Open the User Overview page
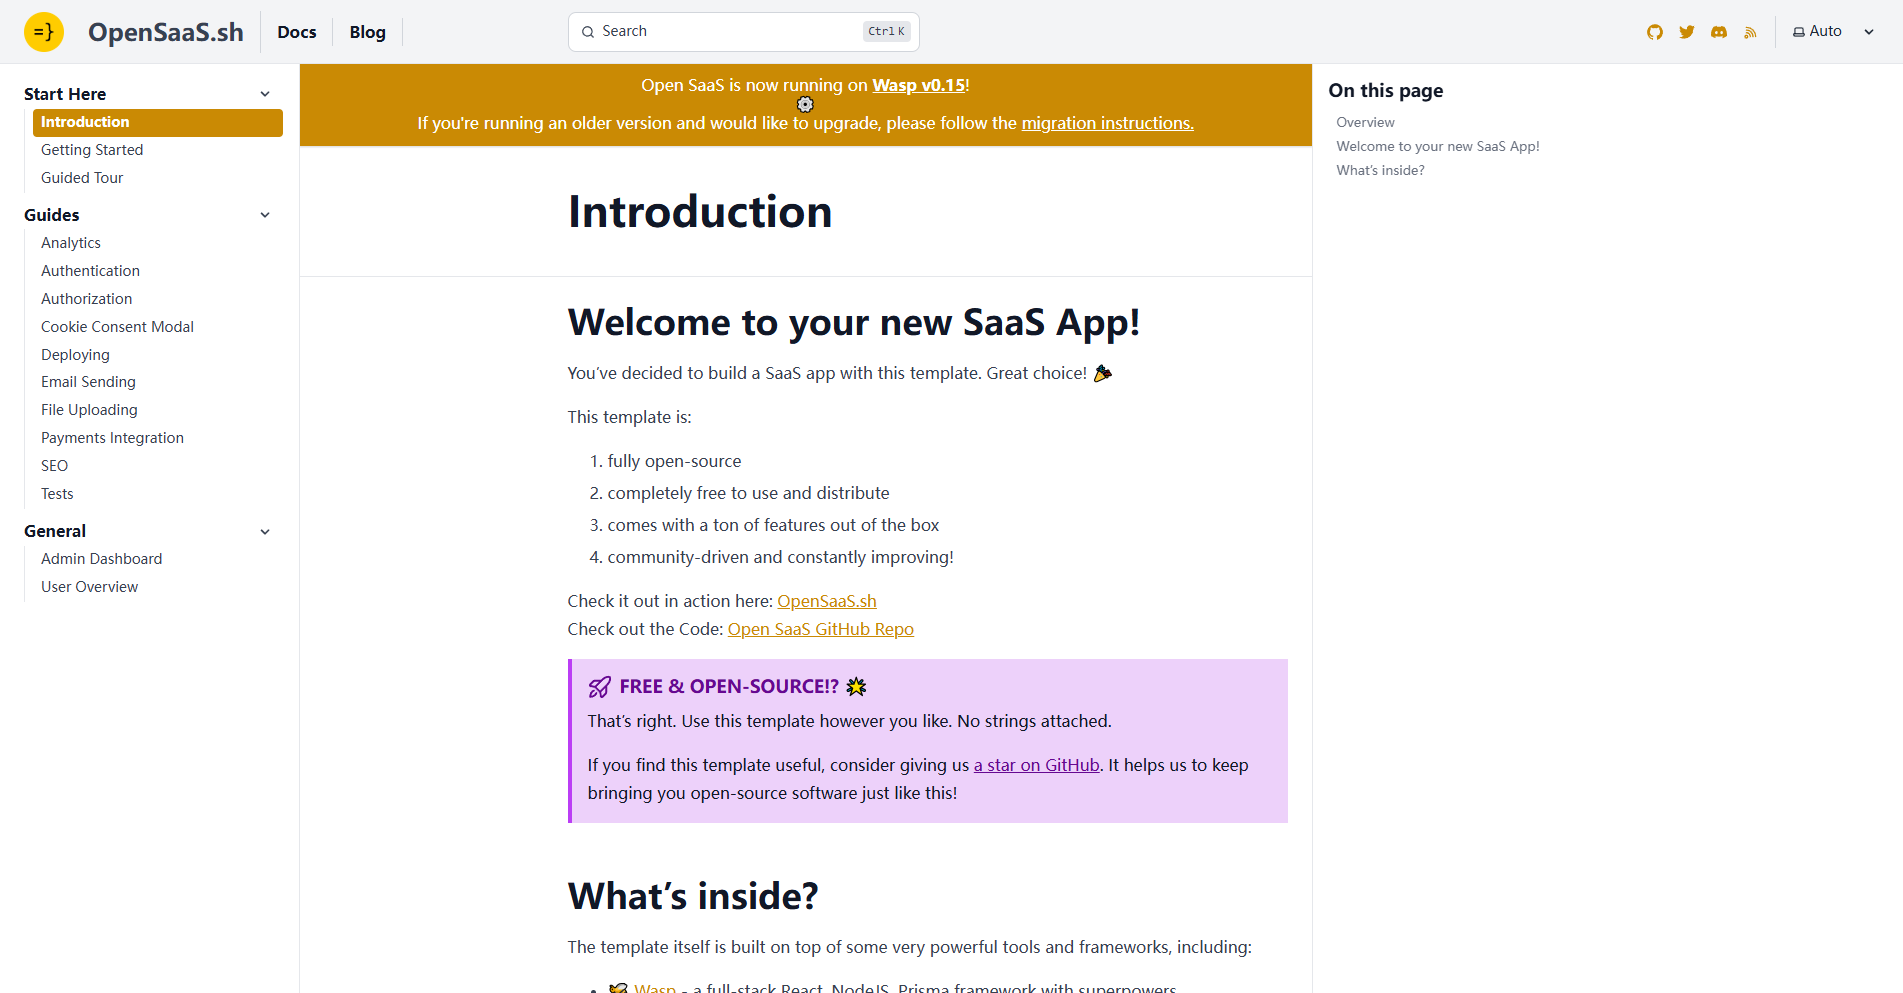 click(x=89, y=587)
